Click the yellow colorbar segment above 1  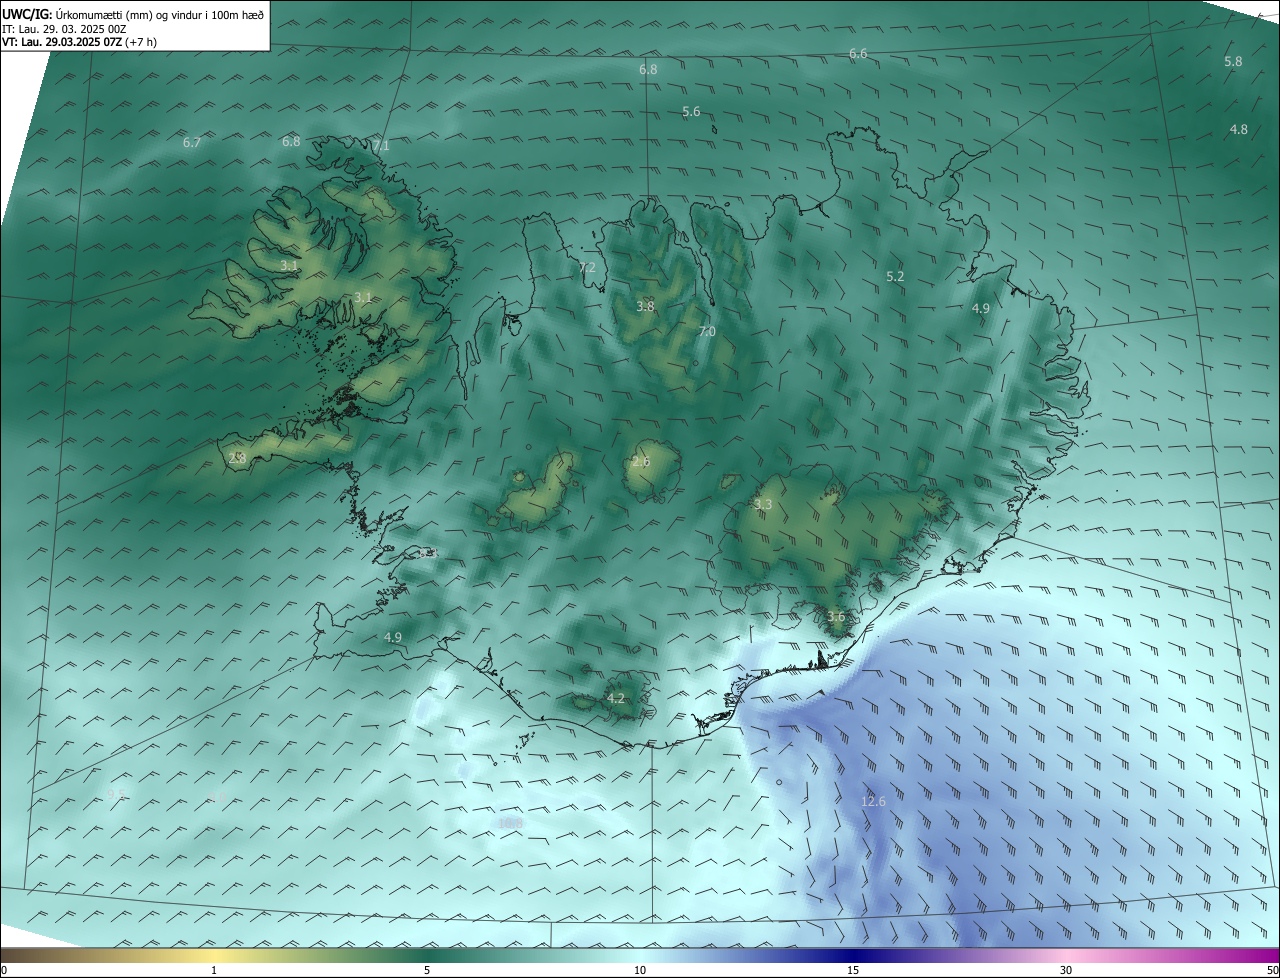click(214, 955)
